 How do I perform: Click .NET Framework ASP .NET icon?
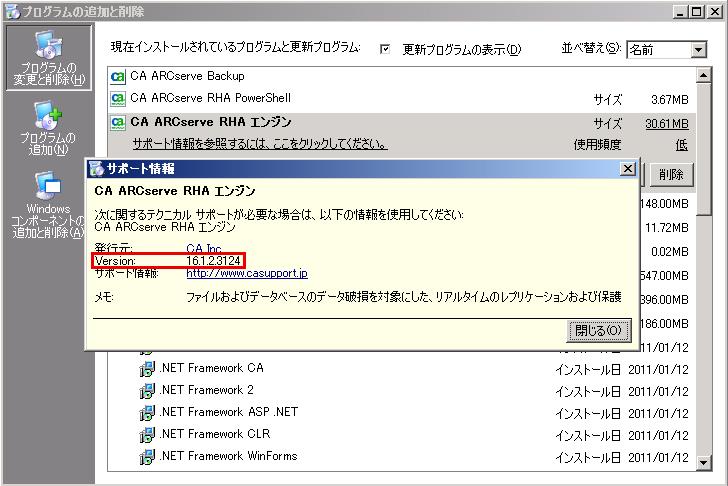coord(147,413)
